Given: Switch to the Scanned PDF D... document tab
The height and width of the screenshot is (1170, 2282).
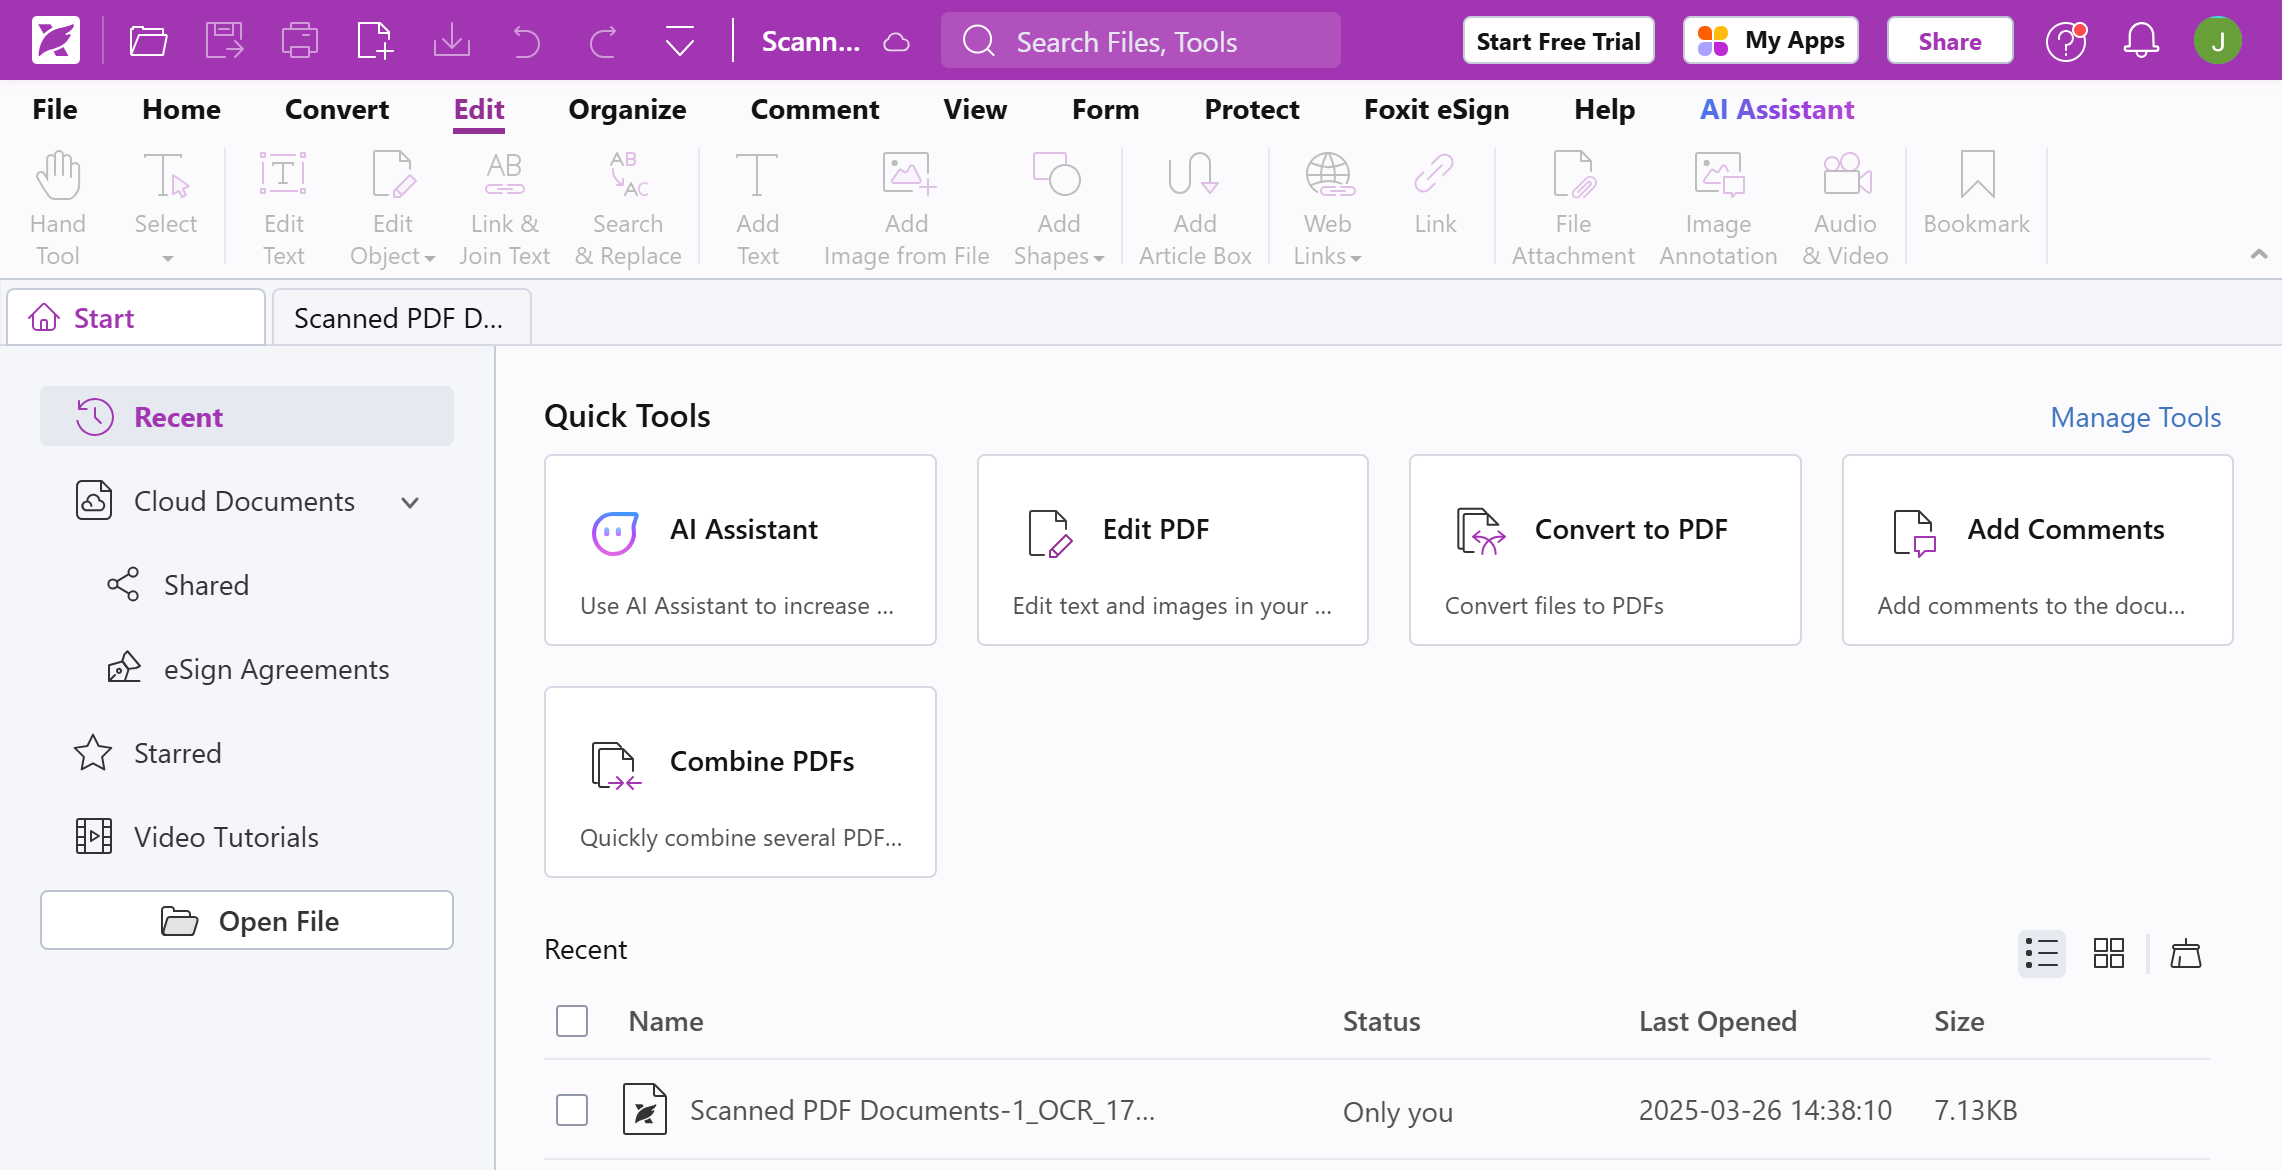Looking at the screenshot, I should click(x=401, y=318).
